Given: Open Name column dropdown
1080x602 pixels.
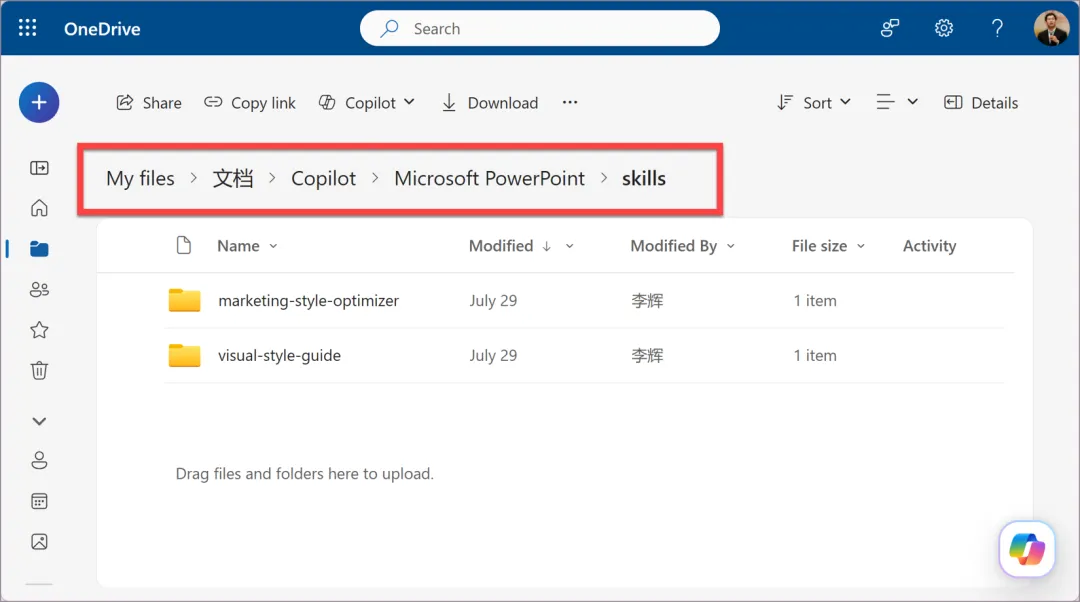Looking at the screenshot, I should pyautogui.click(x=247, y=246).
